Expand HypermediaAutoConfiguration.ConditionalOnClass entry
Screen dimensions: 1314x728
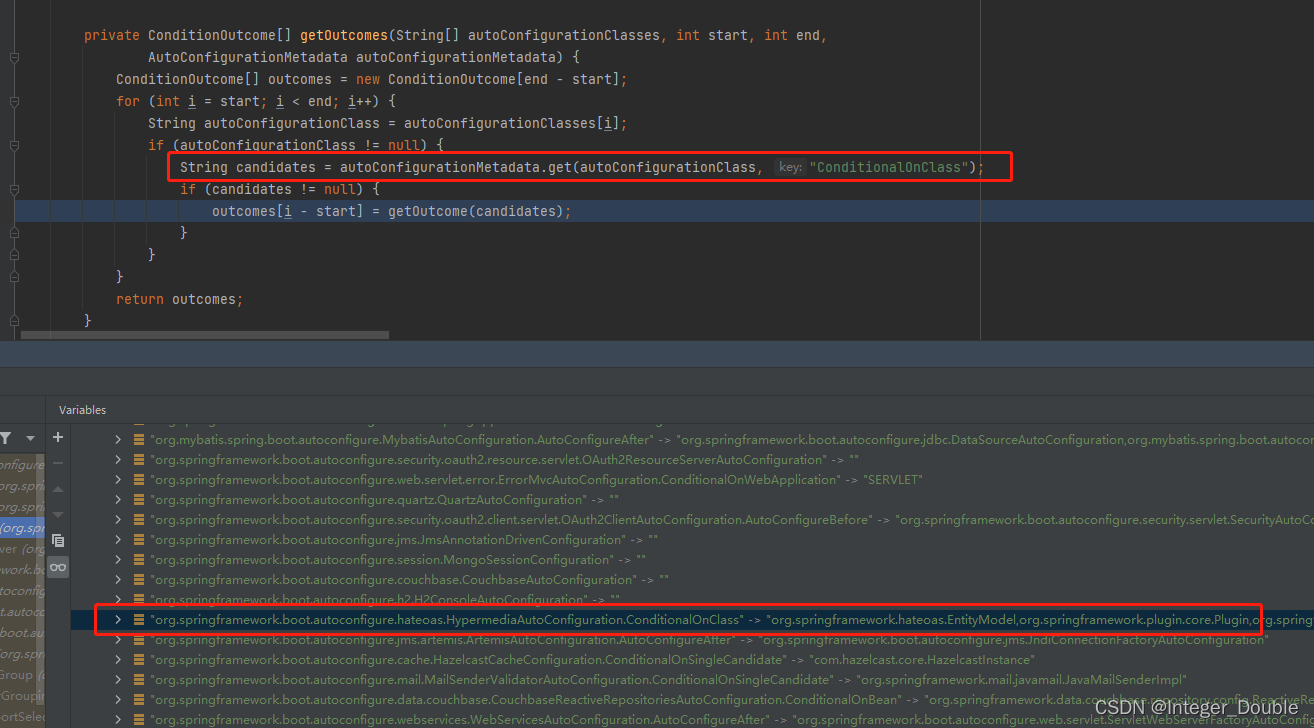pyautogui.click(x=118, y=620)
